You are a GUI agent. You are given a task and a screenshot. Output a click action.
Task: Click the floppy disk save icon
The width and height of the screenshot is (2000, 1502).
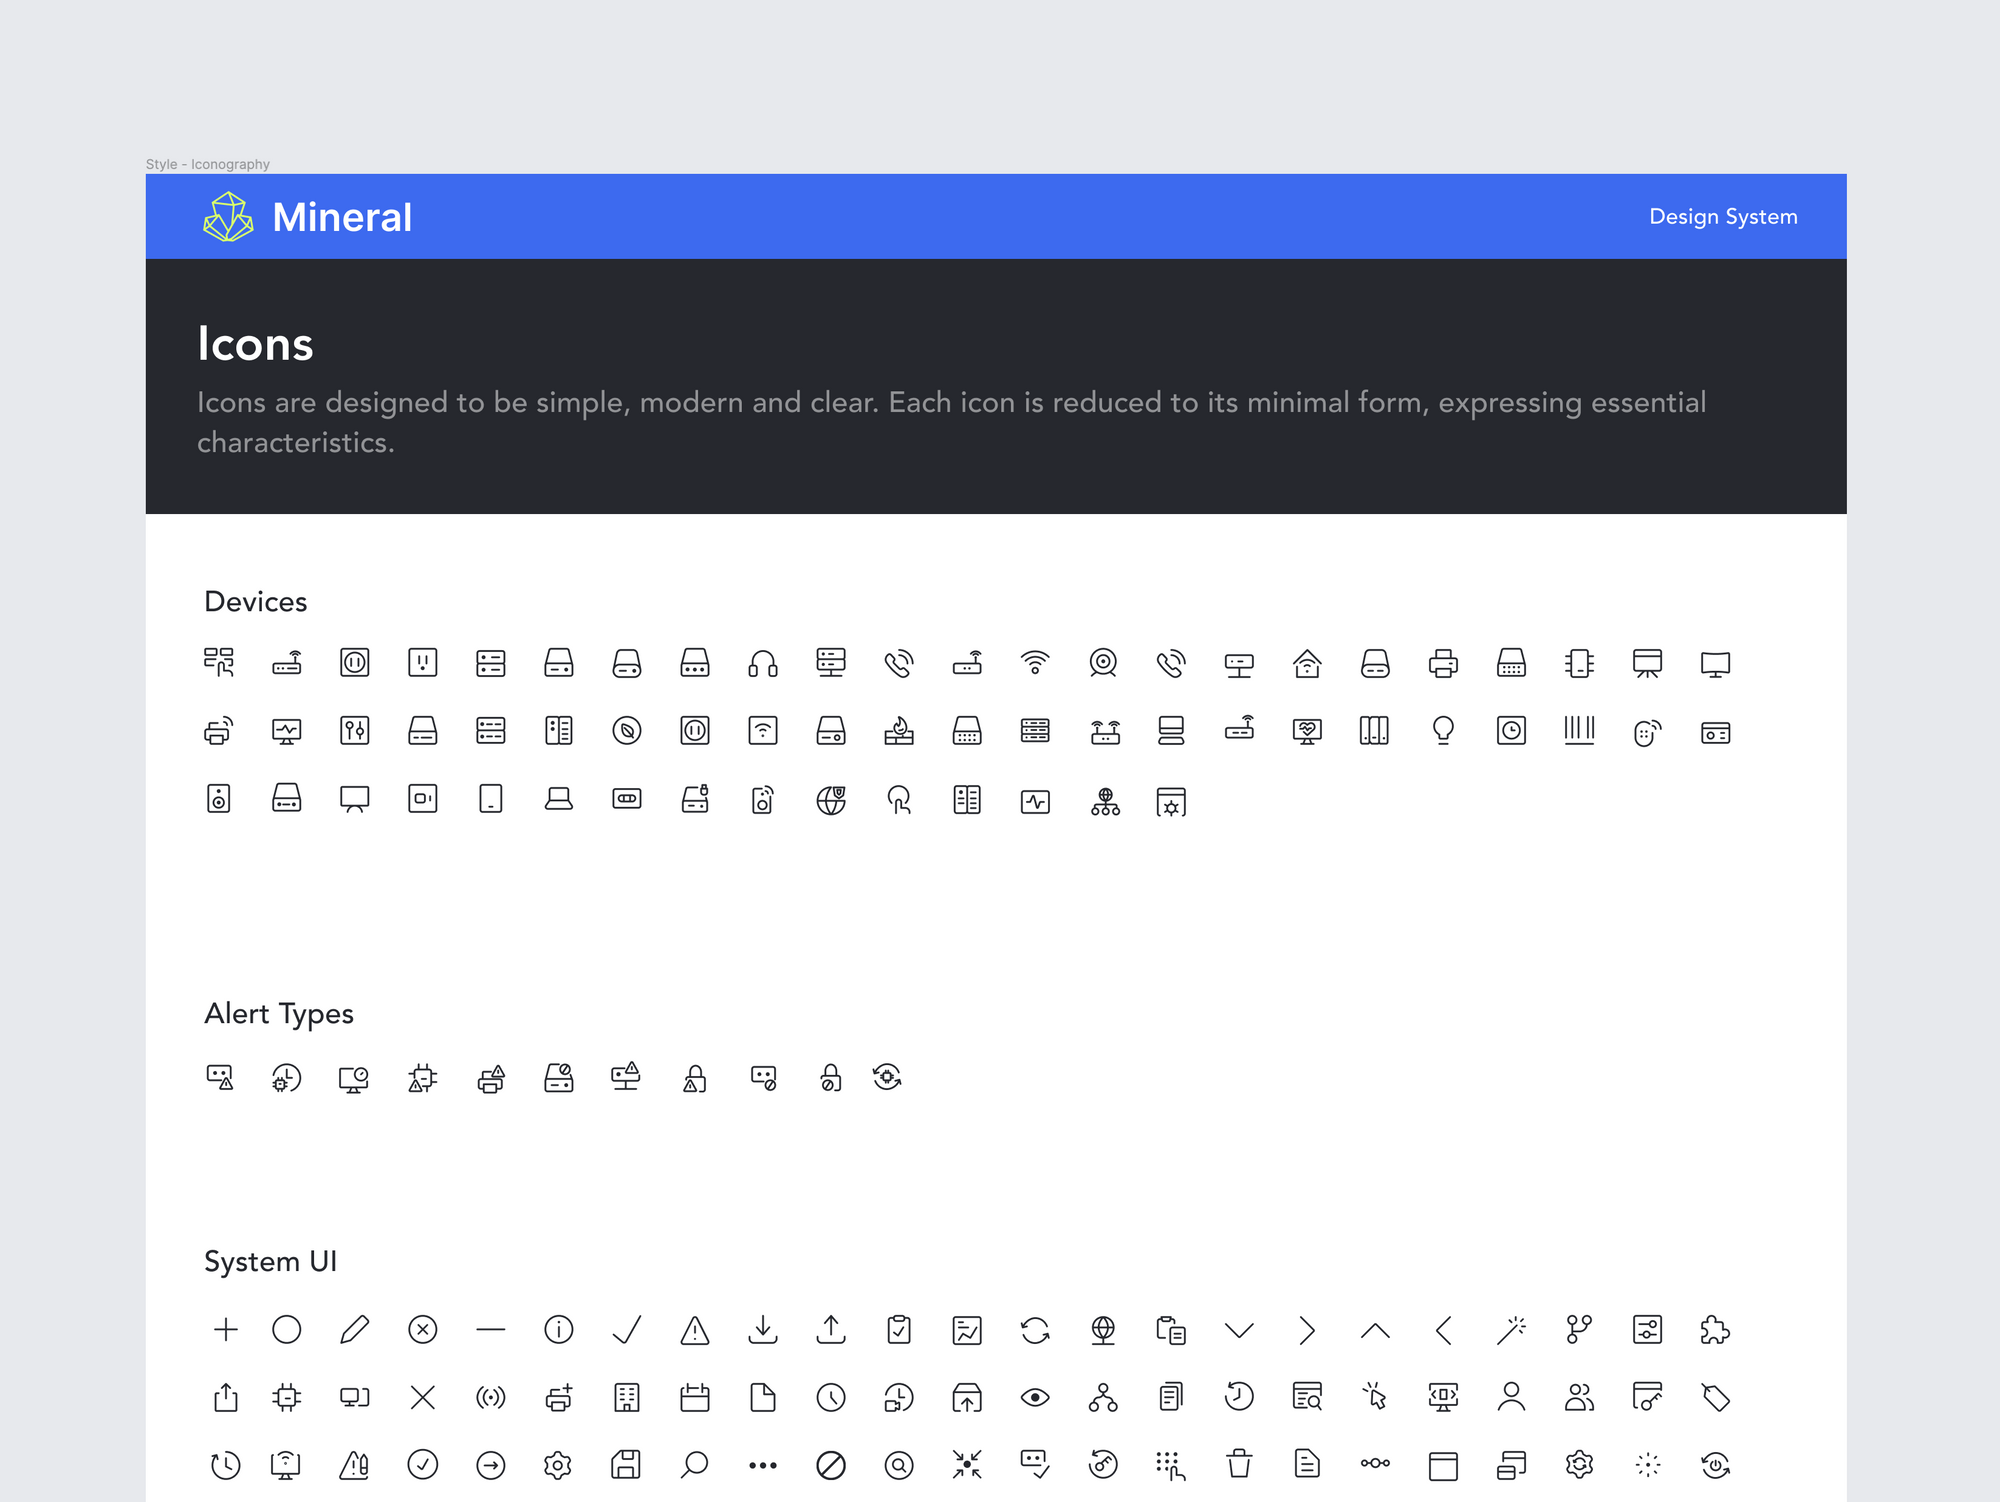click(x=626, y=1465)
